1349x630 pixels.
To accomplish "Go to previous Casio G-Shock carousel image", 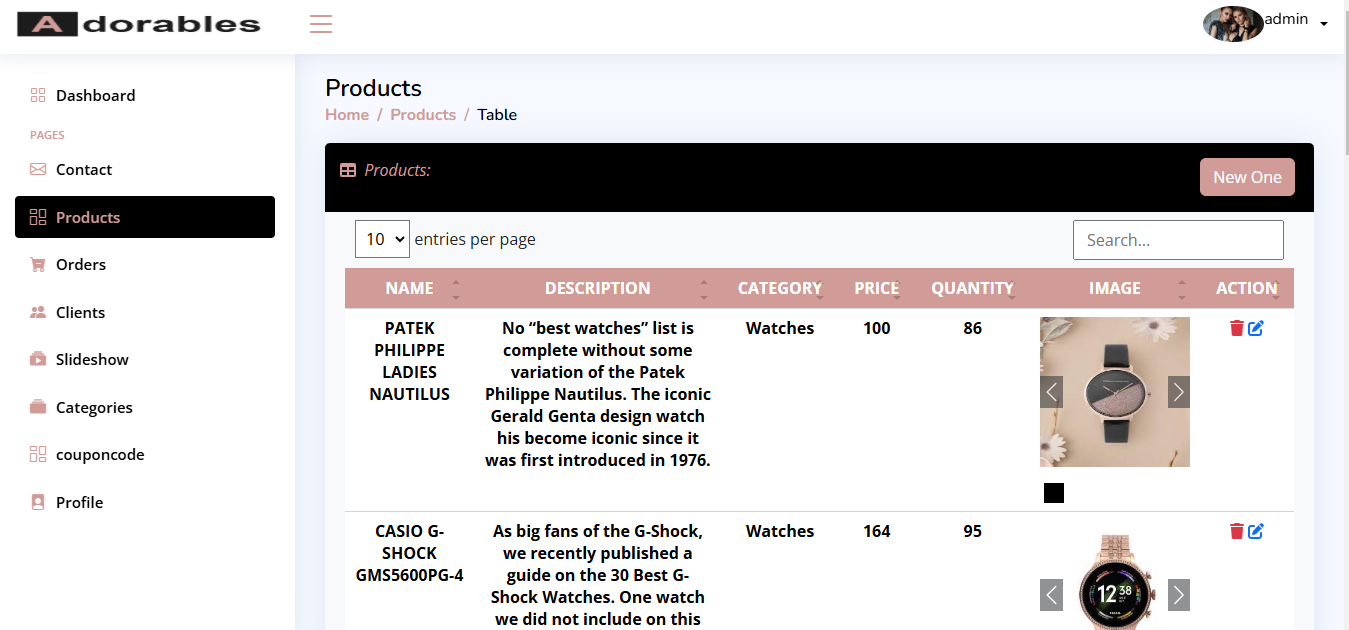I will (x=1051, y=595).
